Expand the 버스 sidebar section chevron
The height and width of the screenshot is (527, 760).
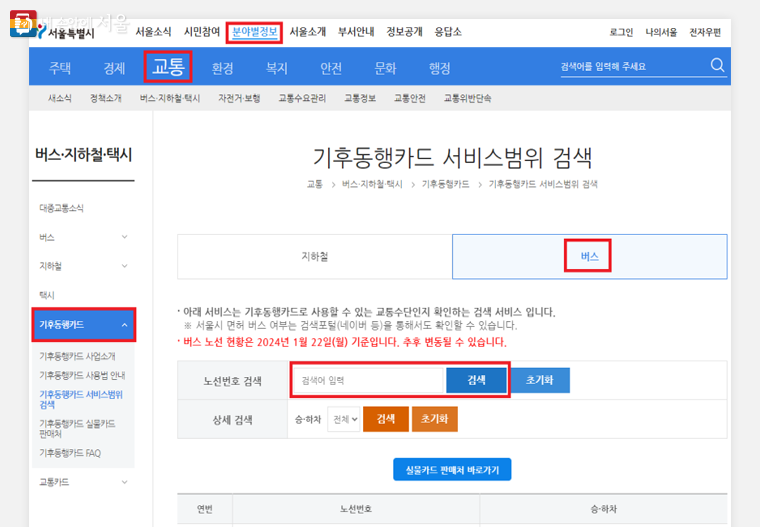[x=125, y=237]
